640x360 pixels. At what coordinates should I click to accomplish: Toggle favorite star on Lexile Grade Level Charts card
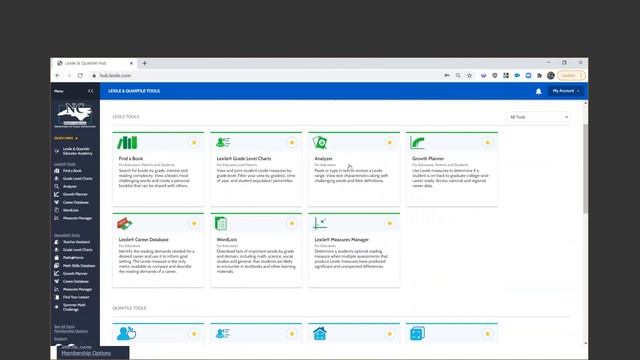[292, 142]
